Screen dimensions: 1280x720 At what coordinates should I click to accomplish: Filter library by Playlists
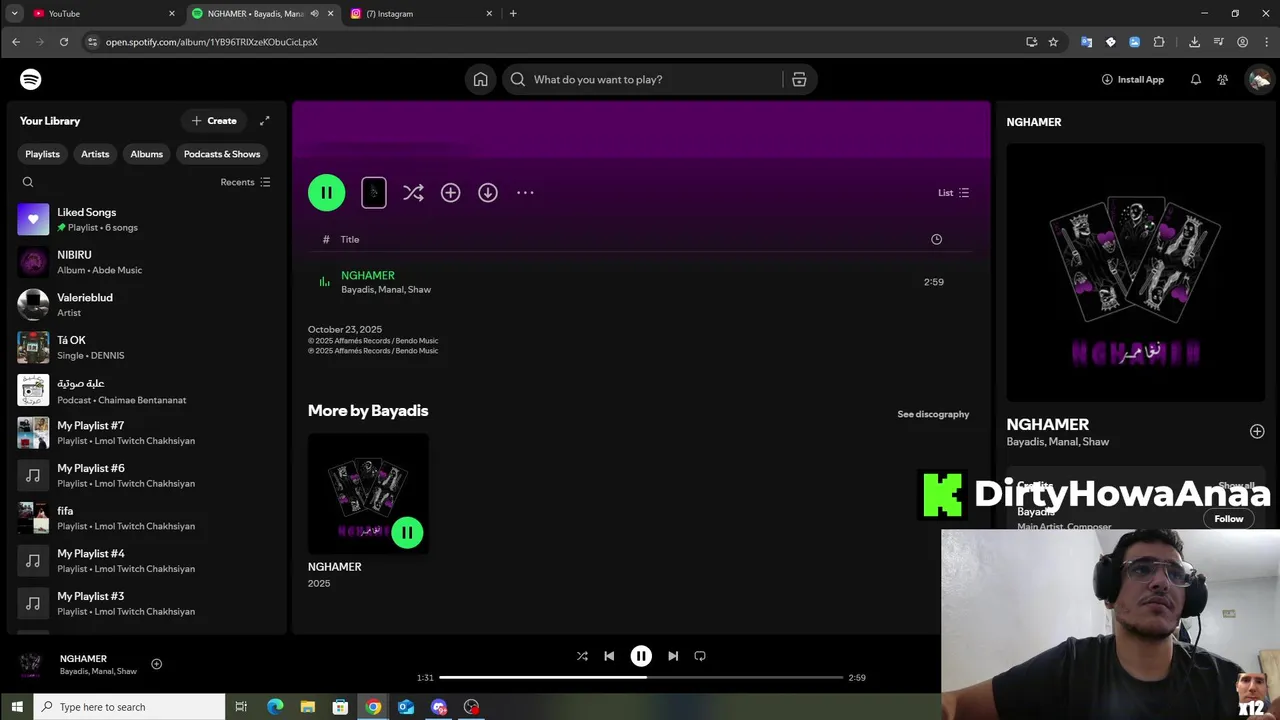click(x=42, y=154)
